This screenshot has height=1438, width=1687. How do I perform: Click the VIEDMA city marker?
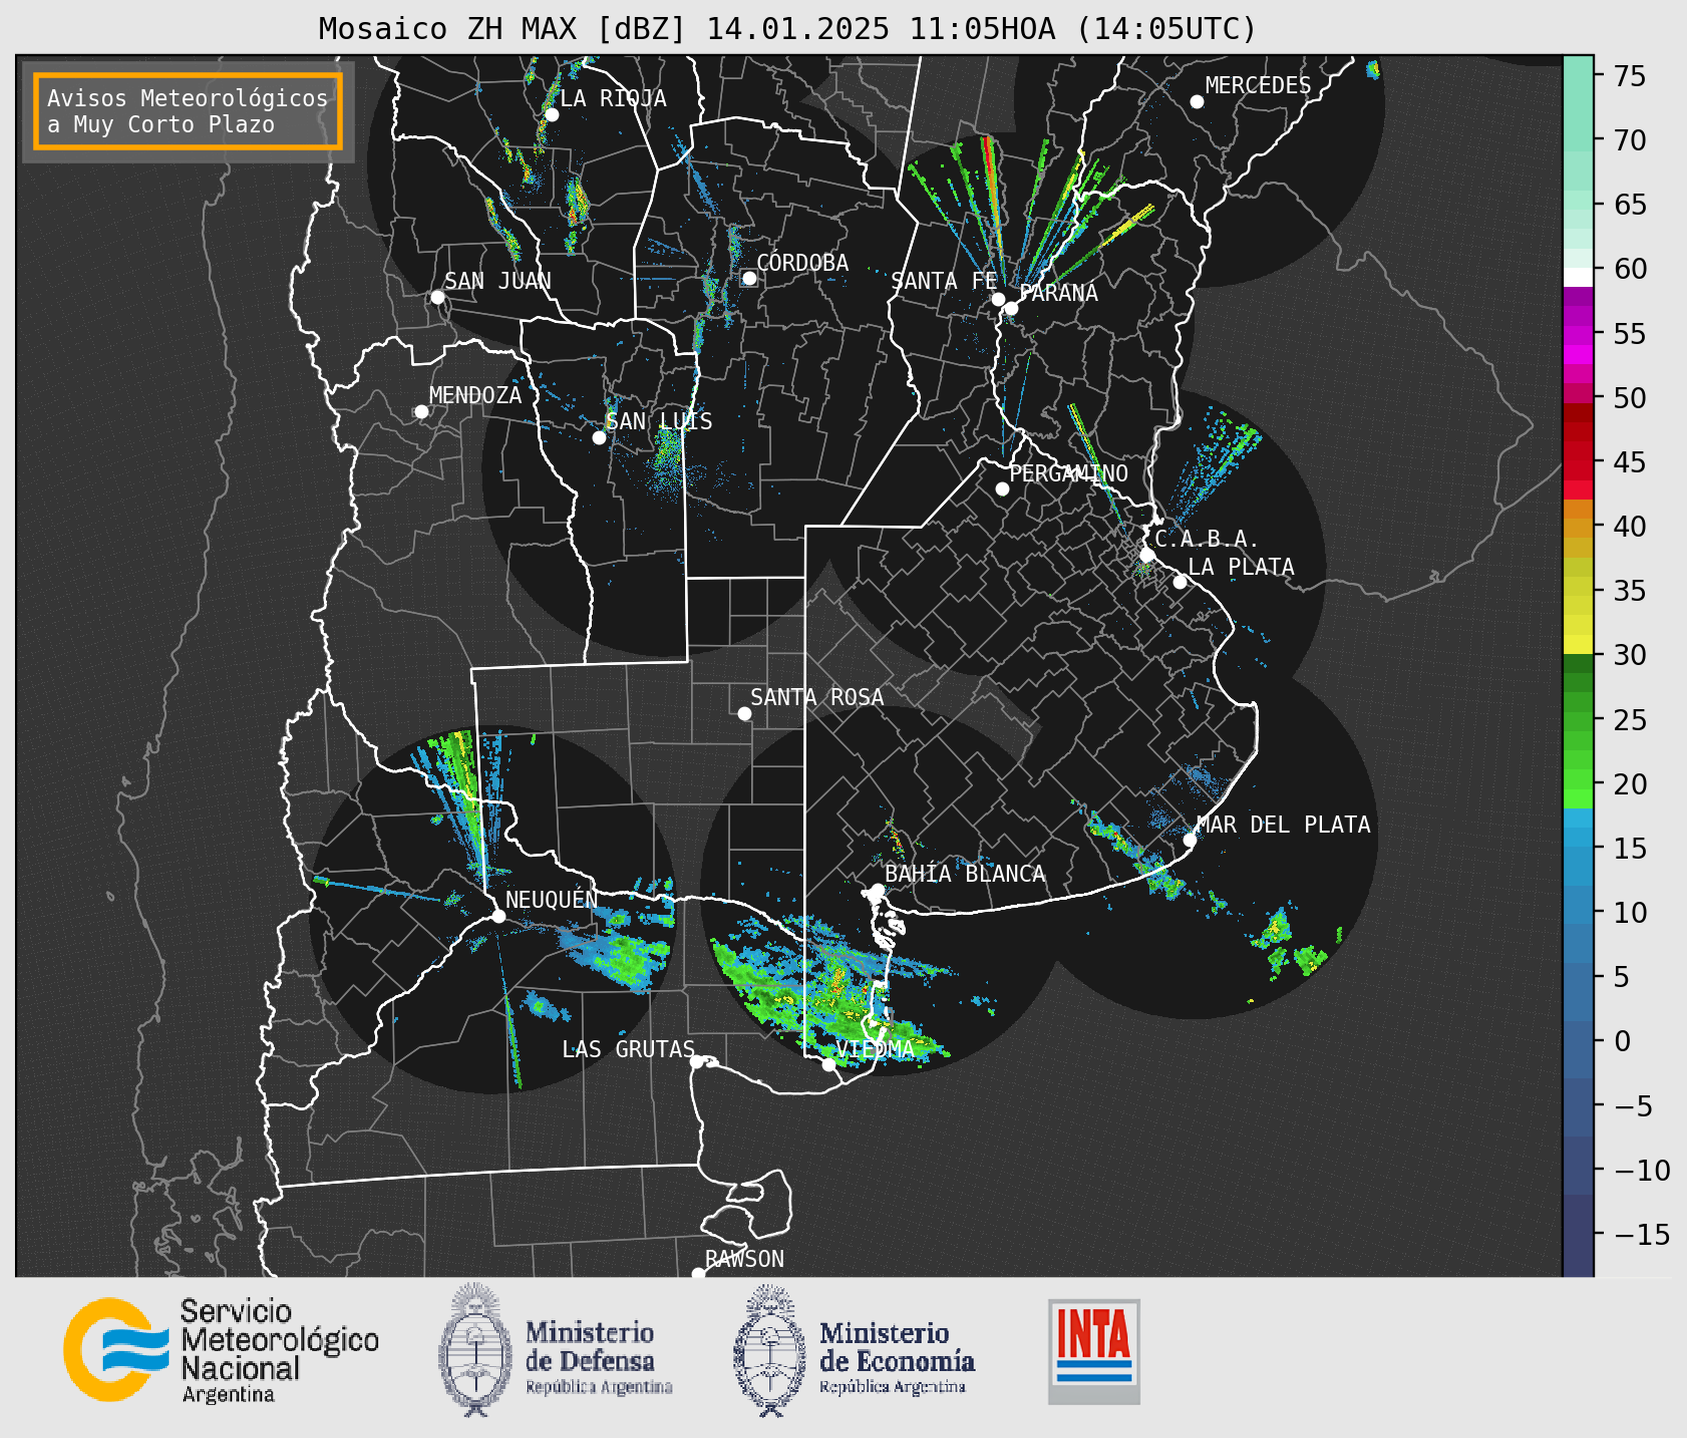[829, 1064]
